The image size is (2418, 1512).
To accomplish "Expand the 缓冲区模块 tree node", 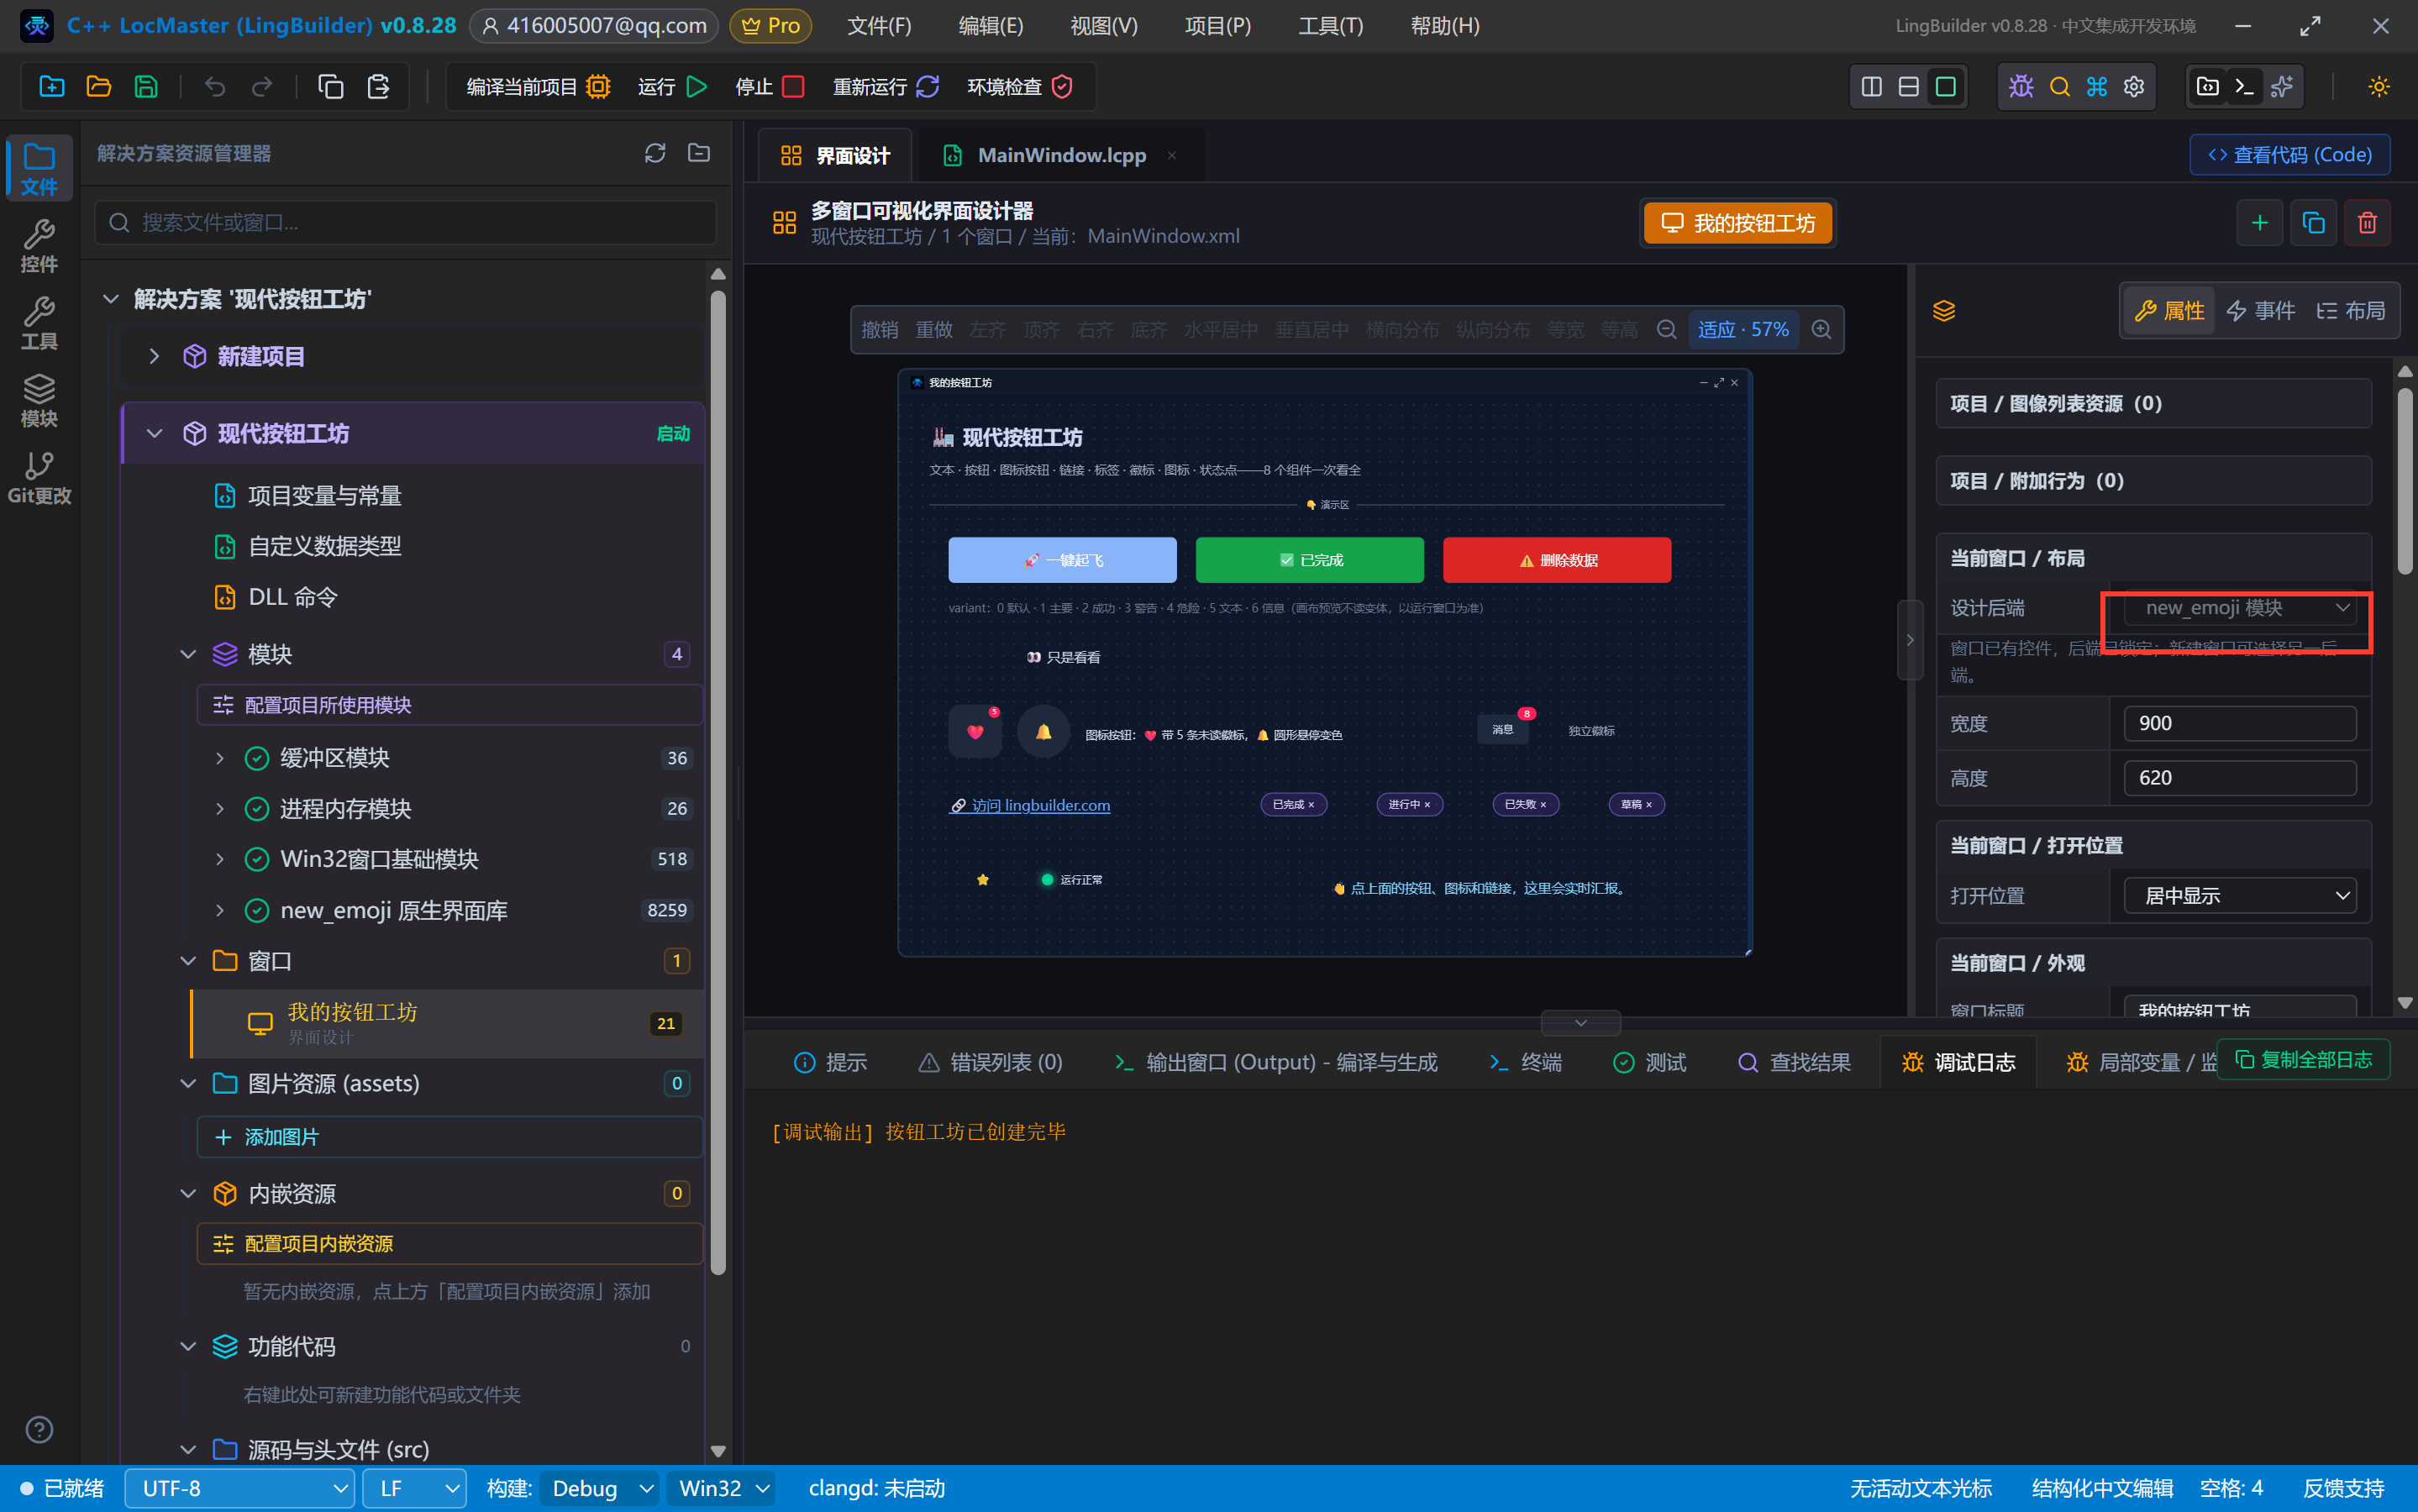I will [x=220, y=758].
